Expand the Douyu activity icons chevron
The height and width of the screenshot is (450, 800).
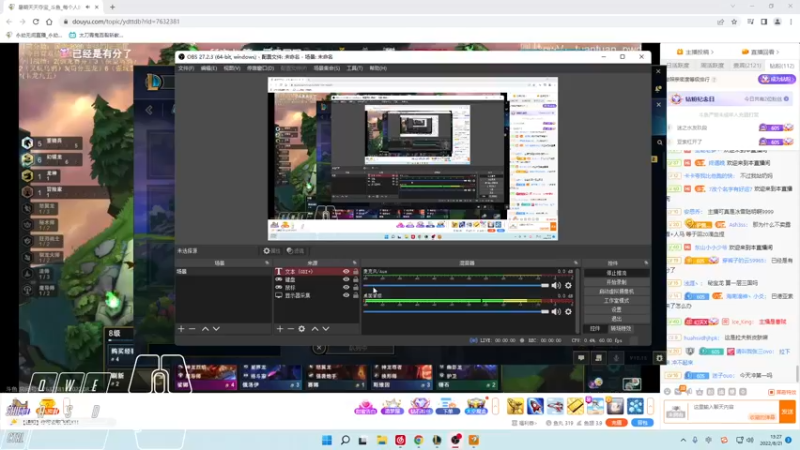[495, 406]
